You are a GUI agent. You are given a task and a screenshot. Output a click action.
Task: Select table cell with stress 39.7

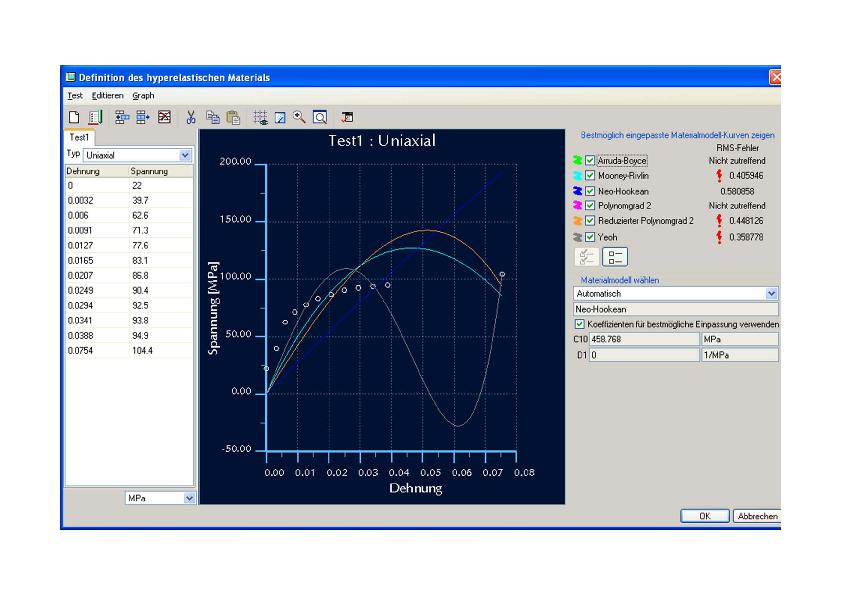pyautogui.click(x=161, y=200)
